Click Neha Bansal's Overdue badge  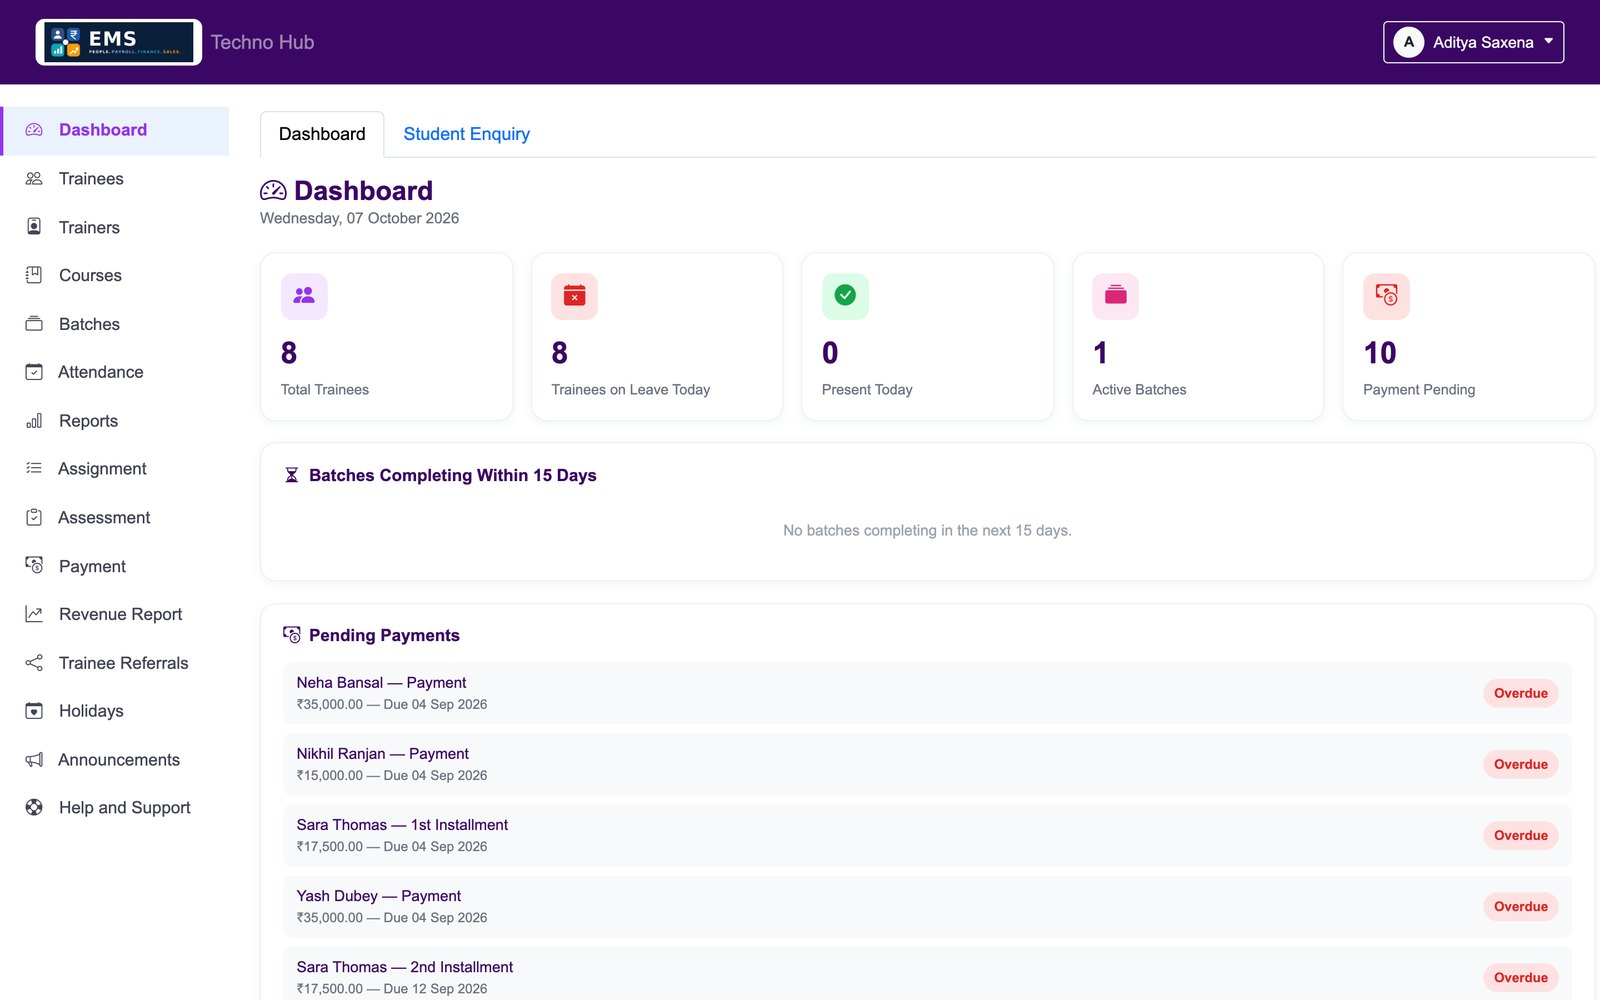pyautogui.click(x=1520, y=693)
